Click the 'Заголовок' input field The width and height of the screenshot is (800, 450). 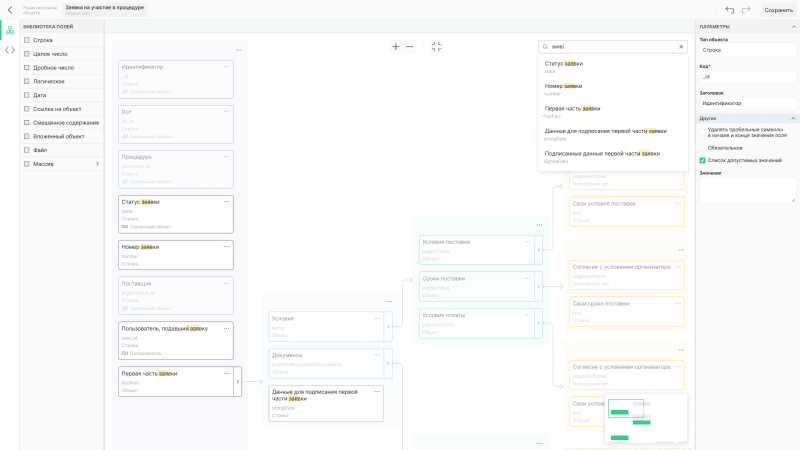click(747, 103)
